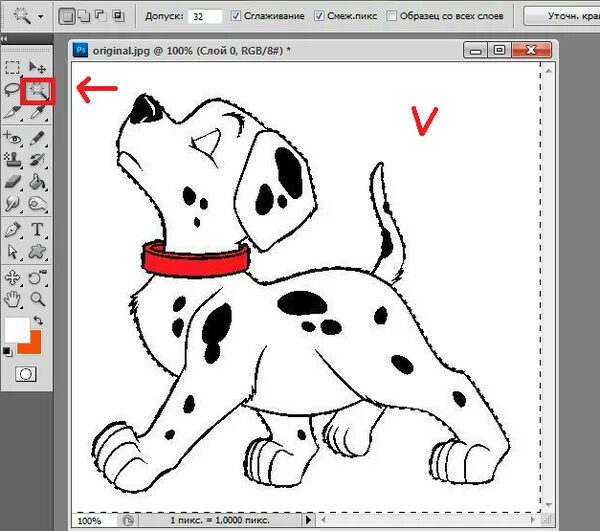
Task: Click the horizontal scrollbar right arrow
Action: pyautogui.click(x=532, y=520)
